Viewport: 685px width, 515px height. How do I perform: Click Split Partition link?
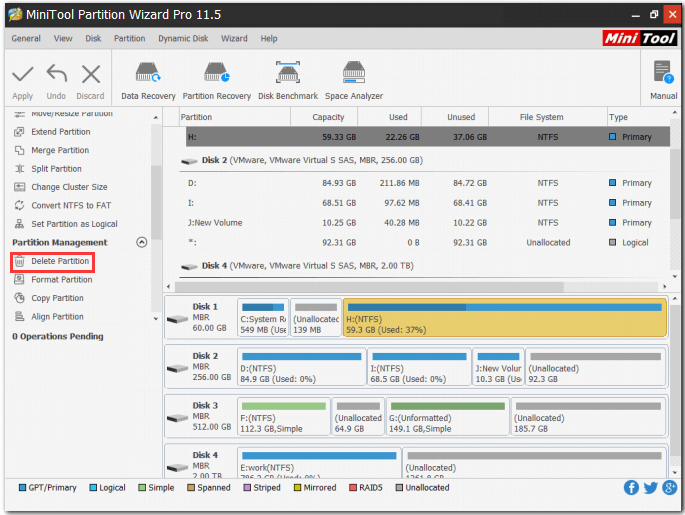pos(56,169)
